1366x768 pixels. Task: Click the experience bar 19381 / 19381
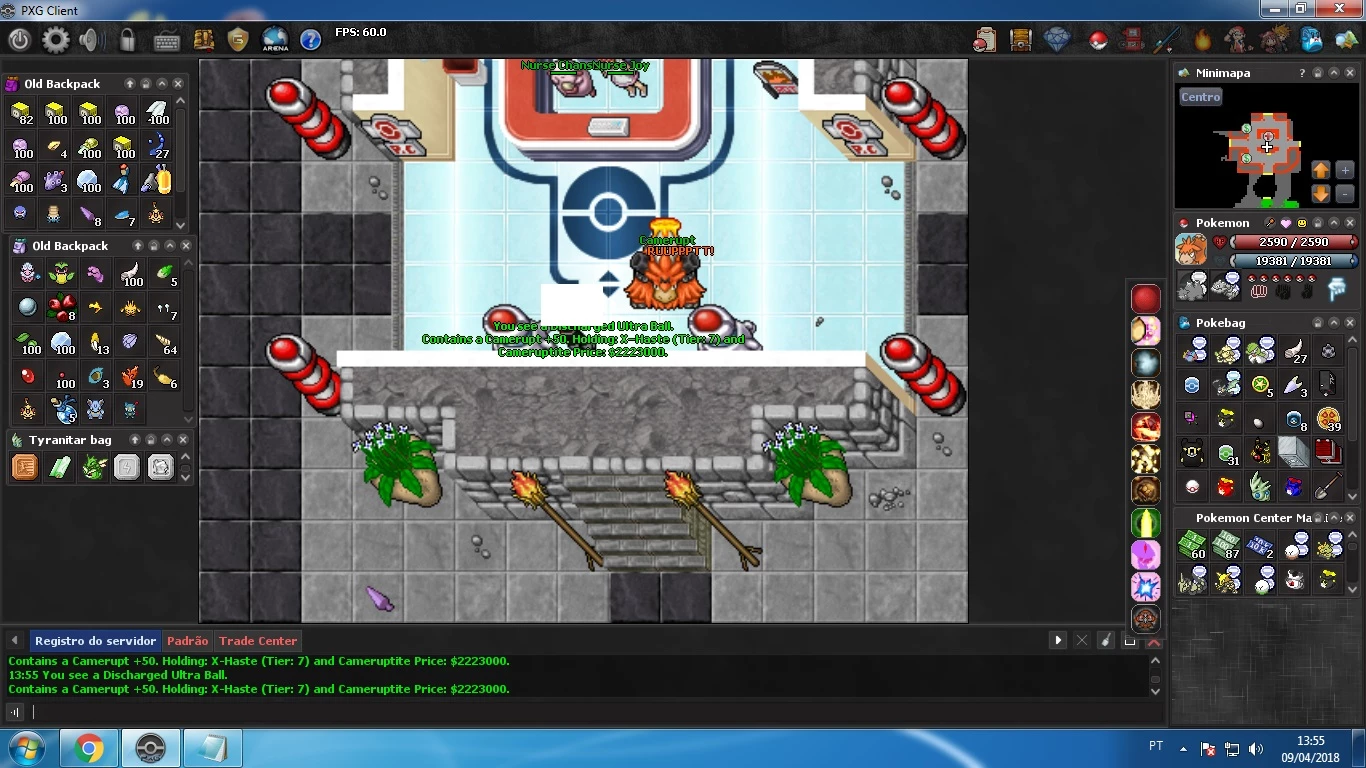[1293, 261]
